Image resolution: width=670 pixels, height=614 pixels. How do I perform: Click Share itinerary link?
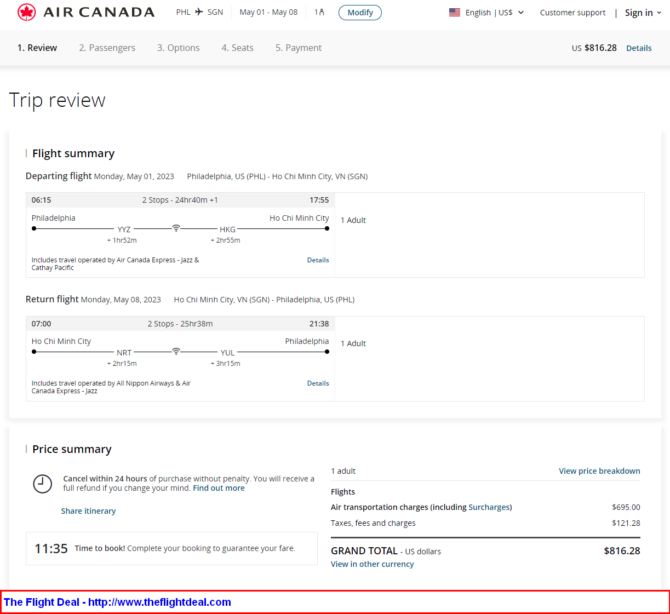[88, 511]
